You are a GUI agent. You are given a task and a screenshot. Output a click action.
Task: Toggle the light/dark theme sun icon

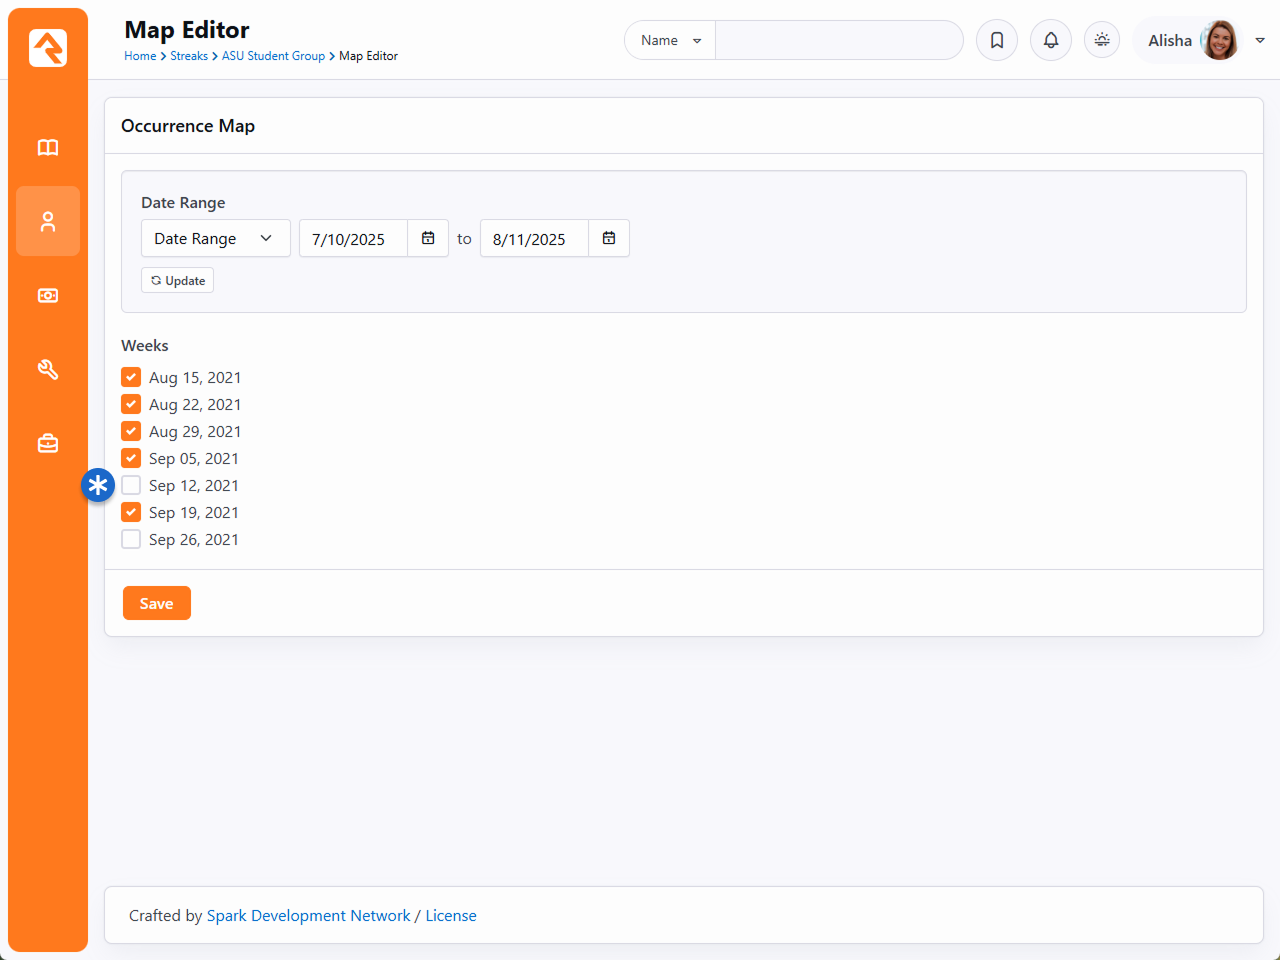pos(1102,40)
